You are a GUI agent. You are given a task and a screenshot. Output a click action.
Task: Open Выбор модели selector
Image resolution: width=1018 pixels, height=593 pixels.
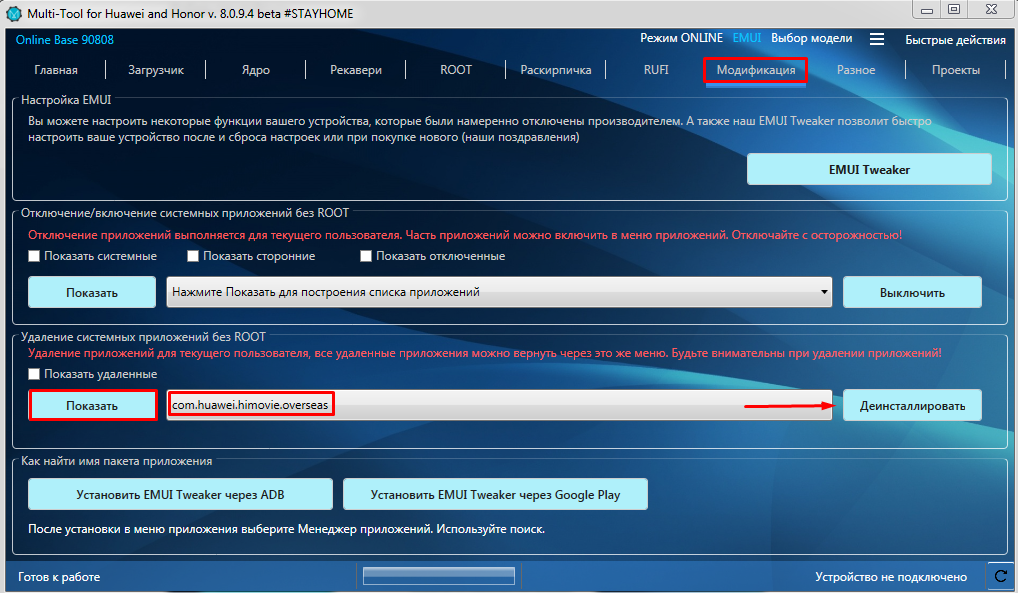click(812, 38)
